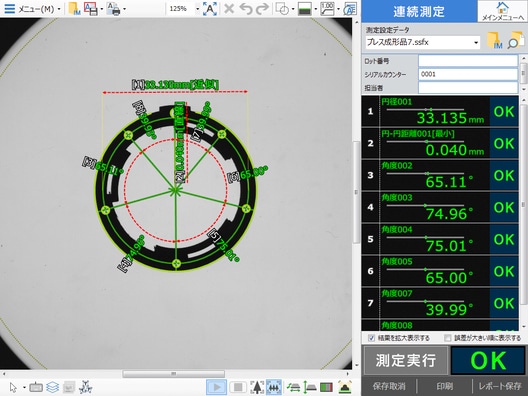Click the square-and-circle shape tool icon
The height and width of the screenshot is (396, 528).
coord(282,9)
